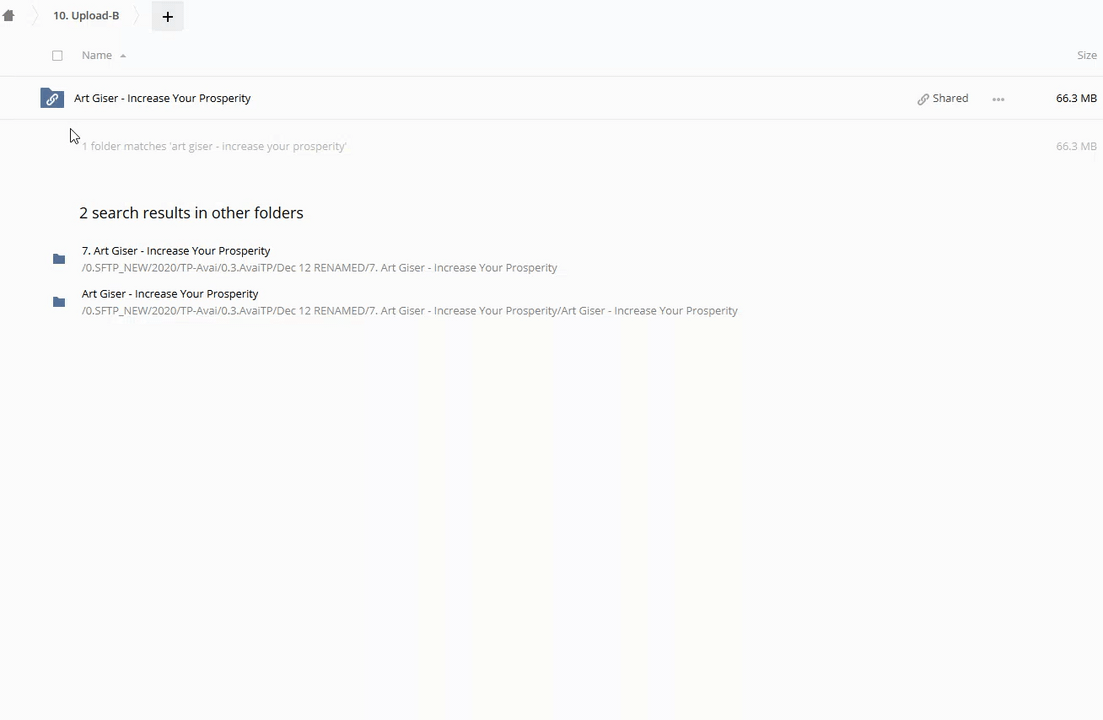This screenshot has width=1103, height=720.
Task: Open 7. Art Giser - Increase Your Prosperity result
Action: click(176, 251)
